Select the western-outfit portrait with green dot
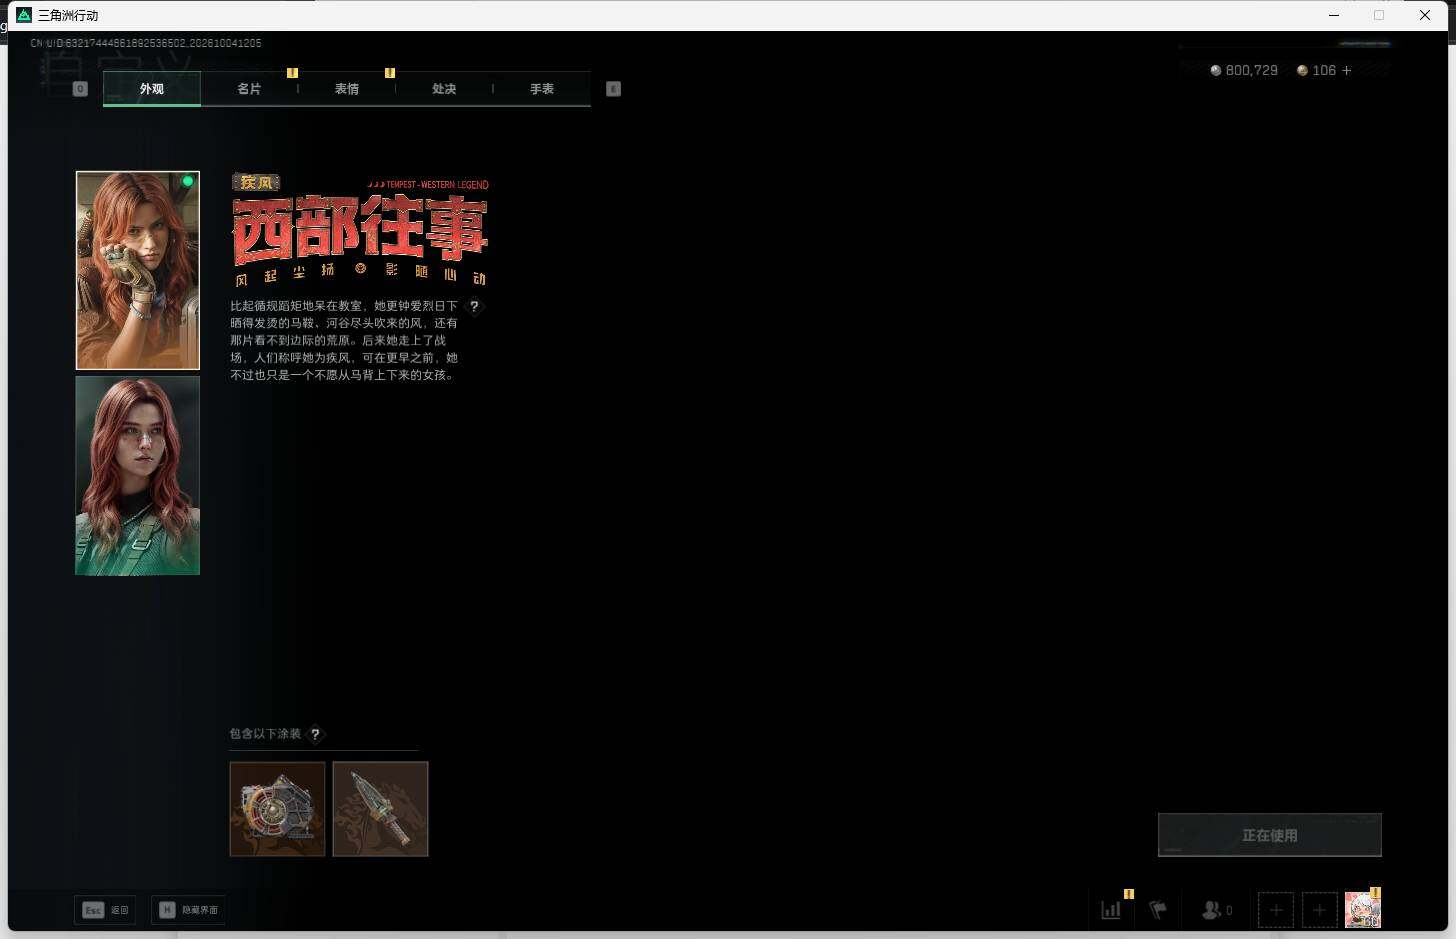 click(138, 270)
